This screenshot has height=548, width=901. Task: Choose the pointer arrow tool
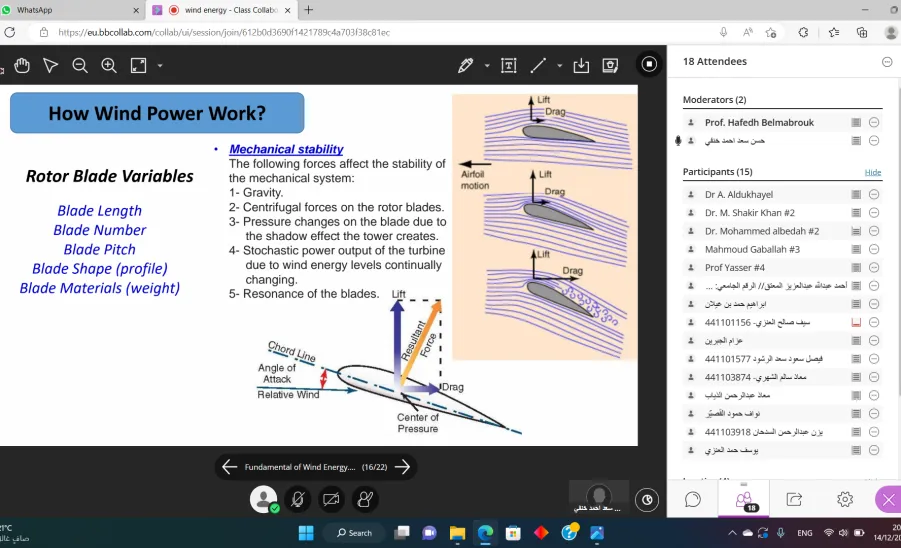click(x=51, y=65)
